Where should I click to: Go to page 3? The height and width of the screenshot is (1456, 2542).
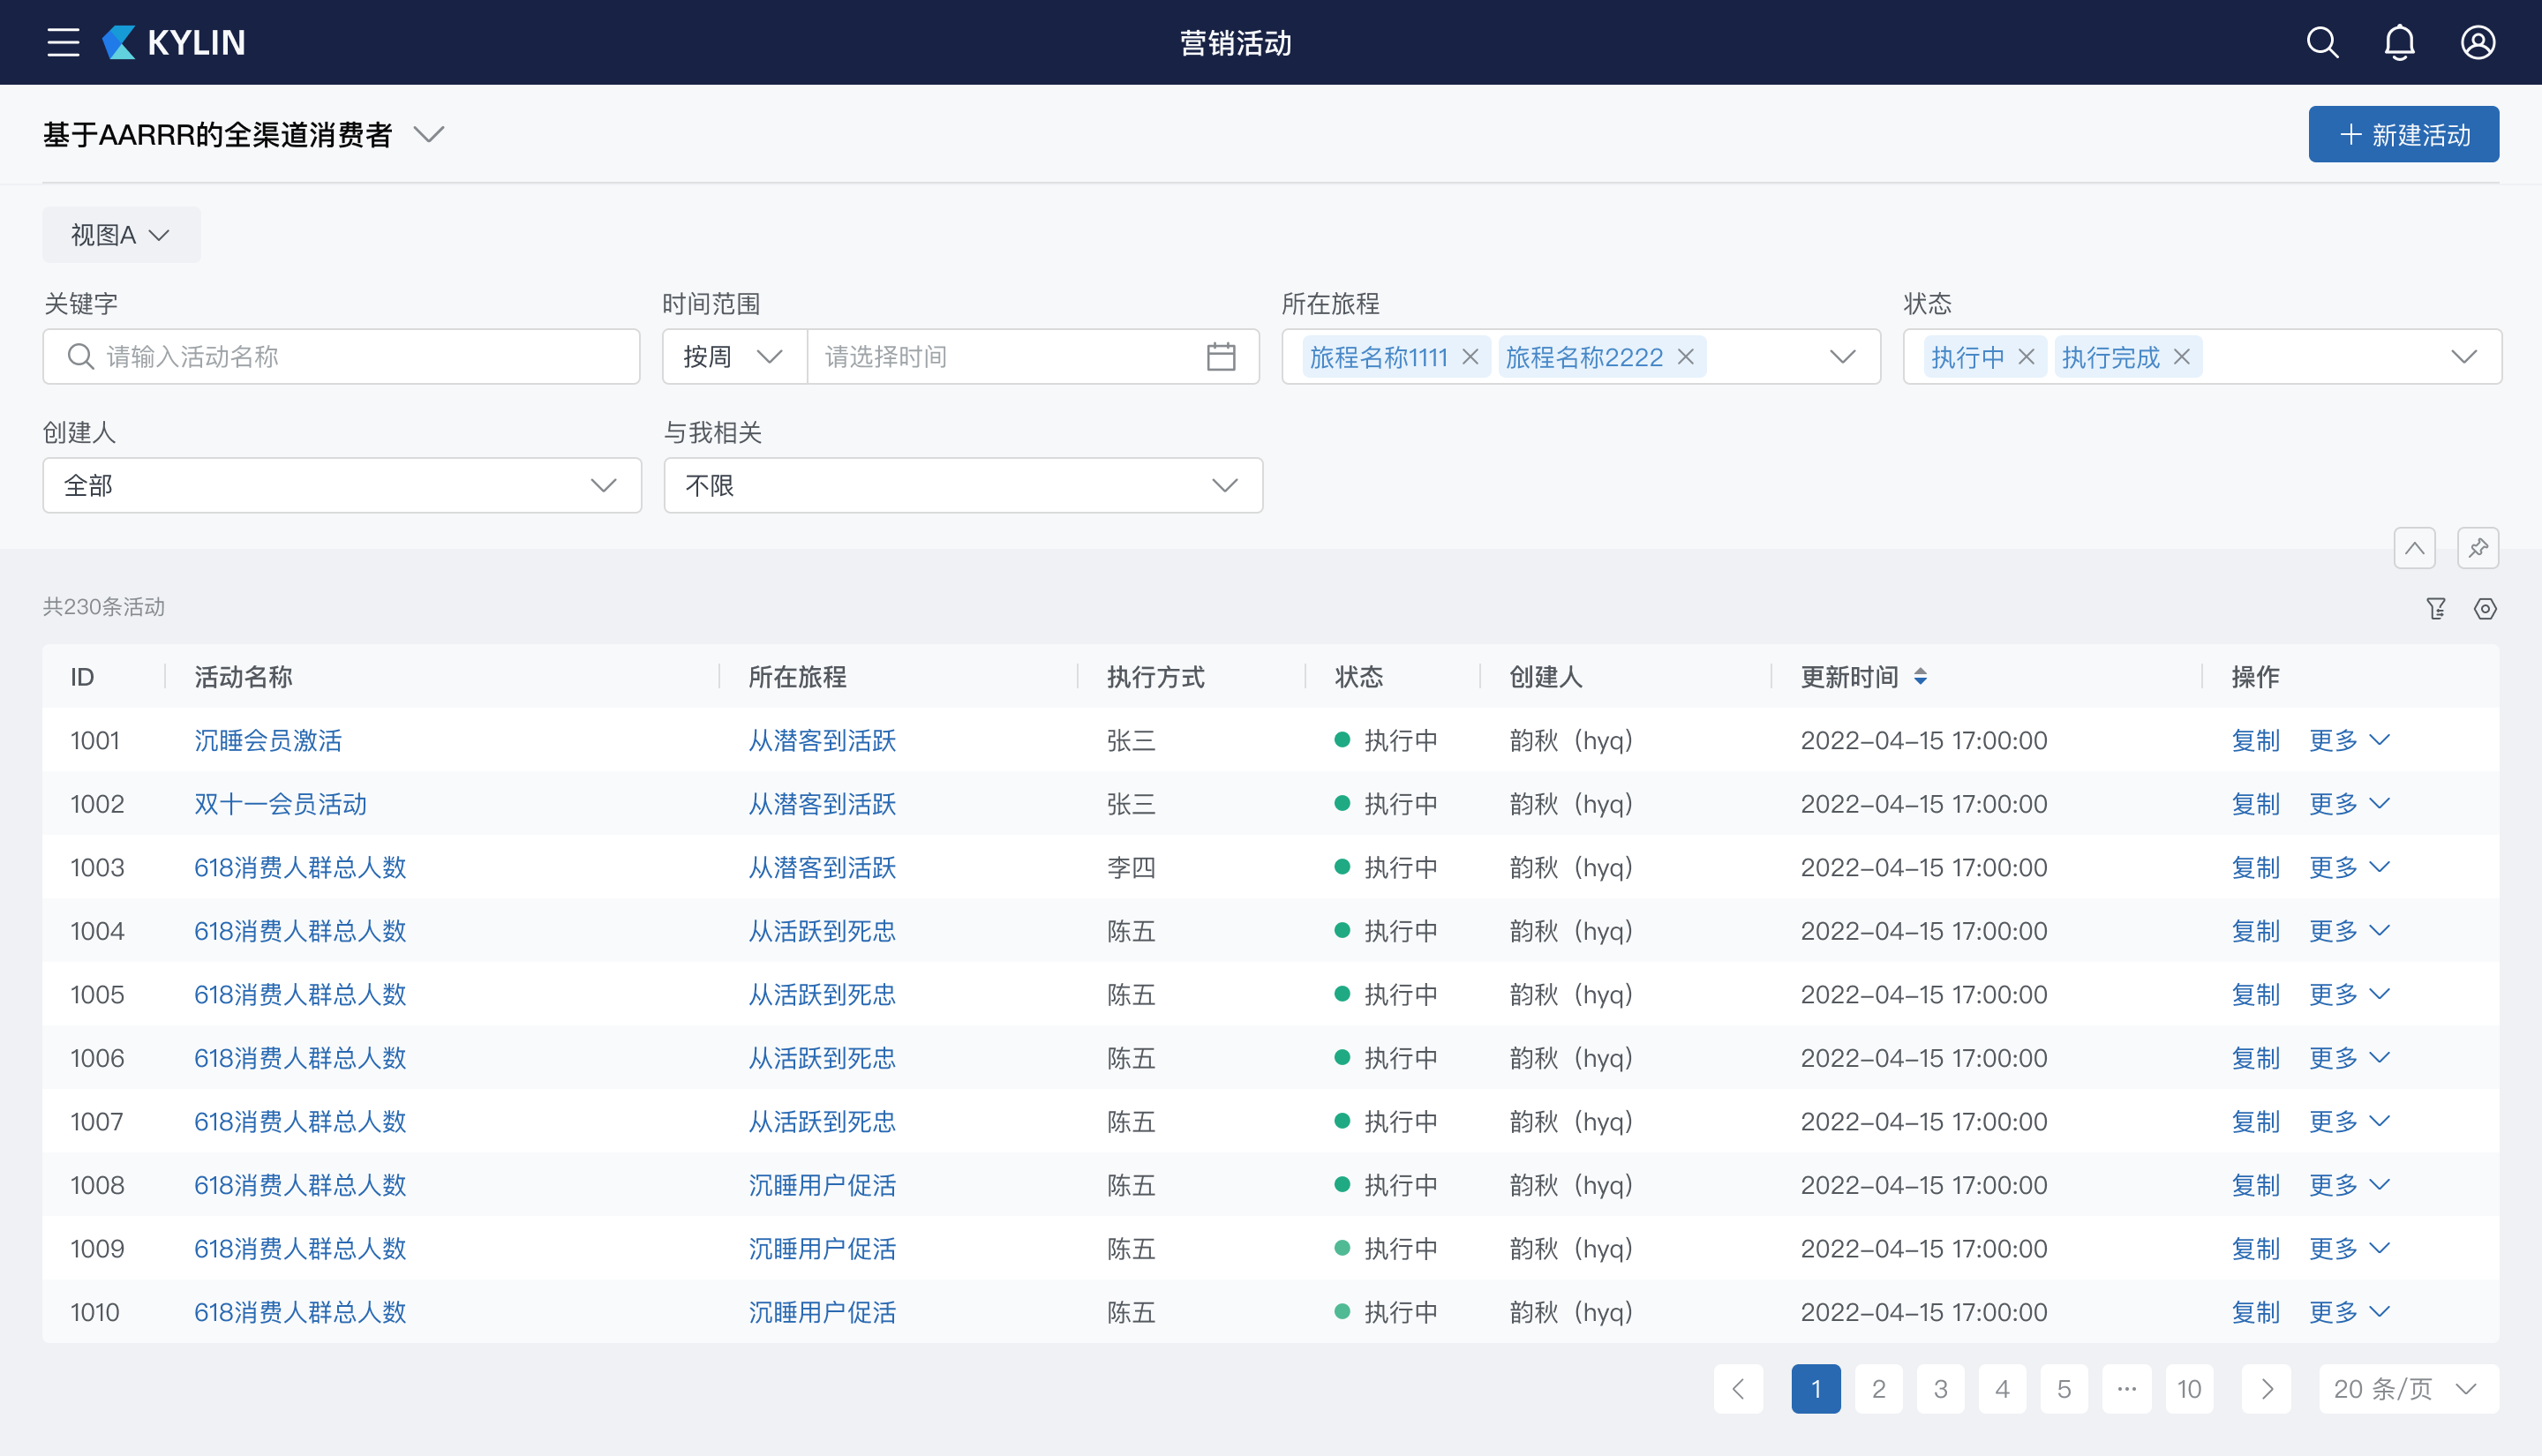1940,1388
